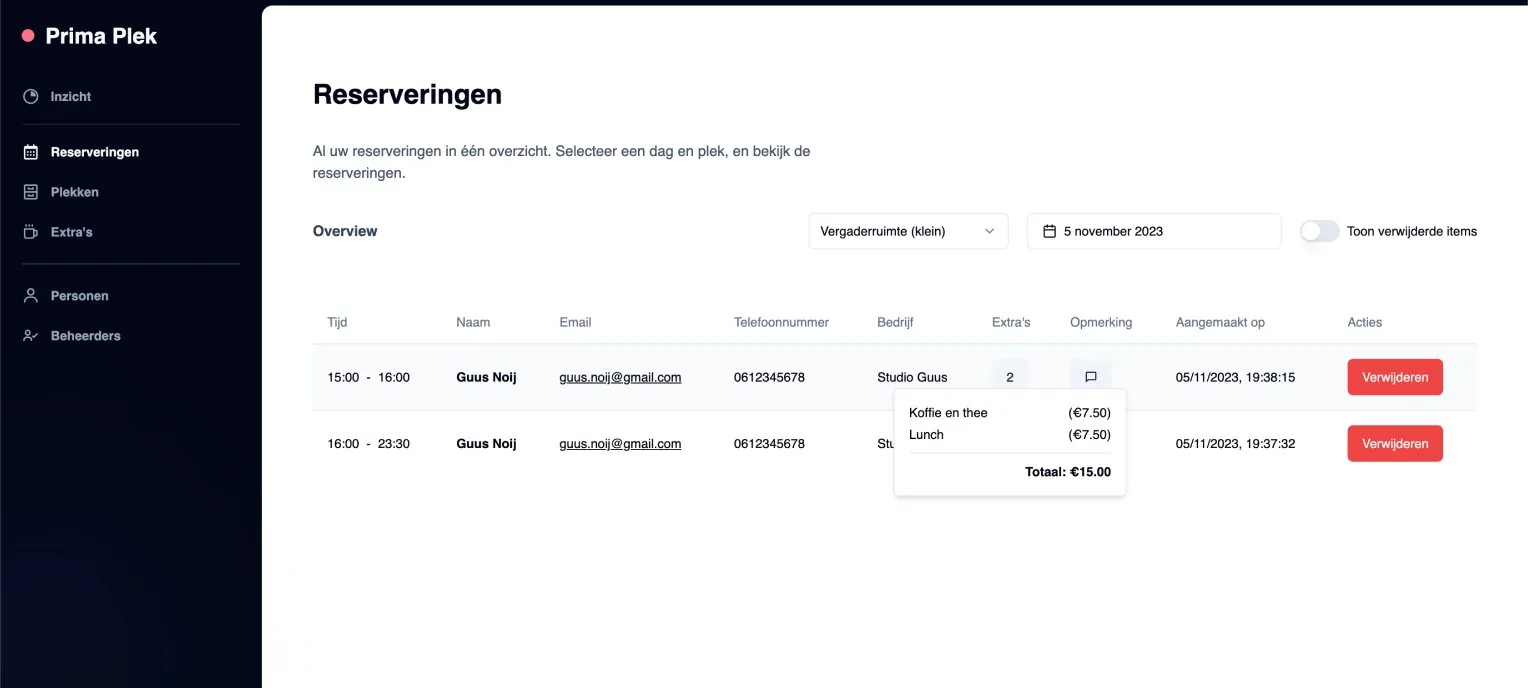Image resolution: width=1528 pixels, height=688 pixels.
Task: Click Totaal: €15.00 in popup
Action: coord(1068,472)
